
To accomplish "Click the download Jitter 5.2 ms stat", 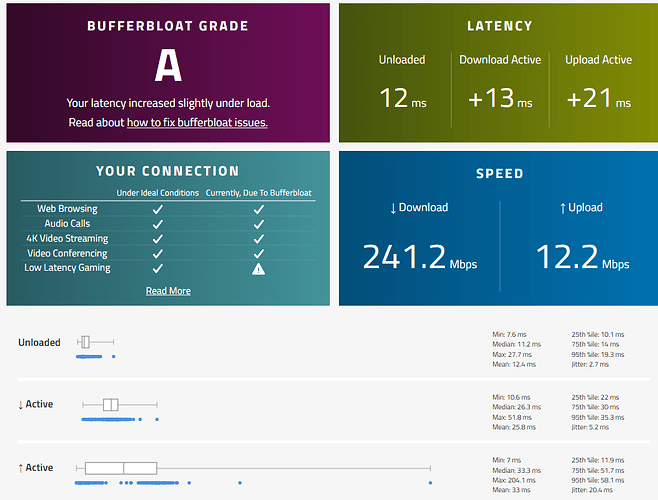I will pyautogui.click(x=590, y=427).
